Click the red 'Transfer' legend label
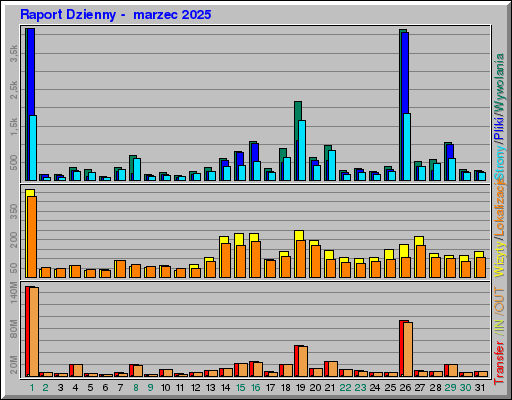This screenshot has height=400, width=512. pyautogui.click(x=500, y=362)
